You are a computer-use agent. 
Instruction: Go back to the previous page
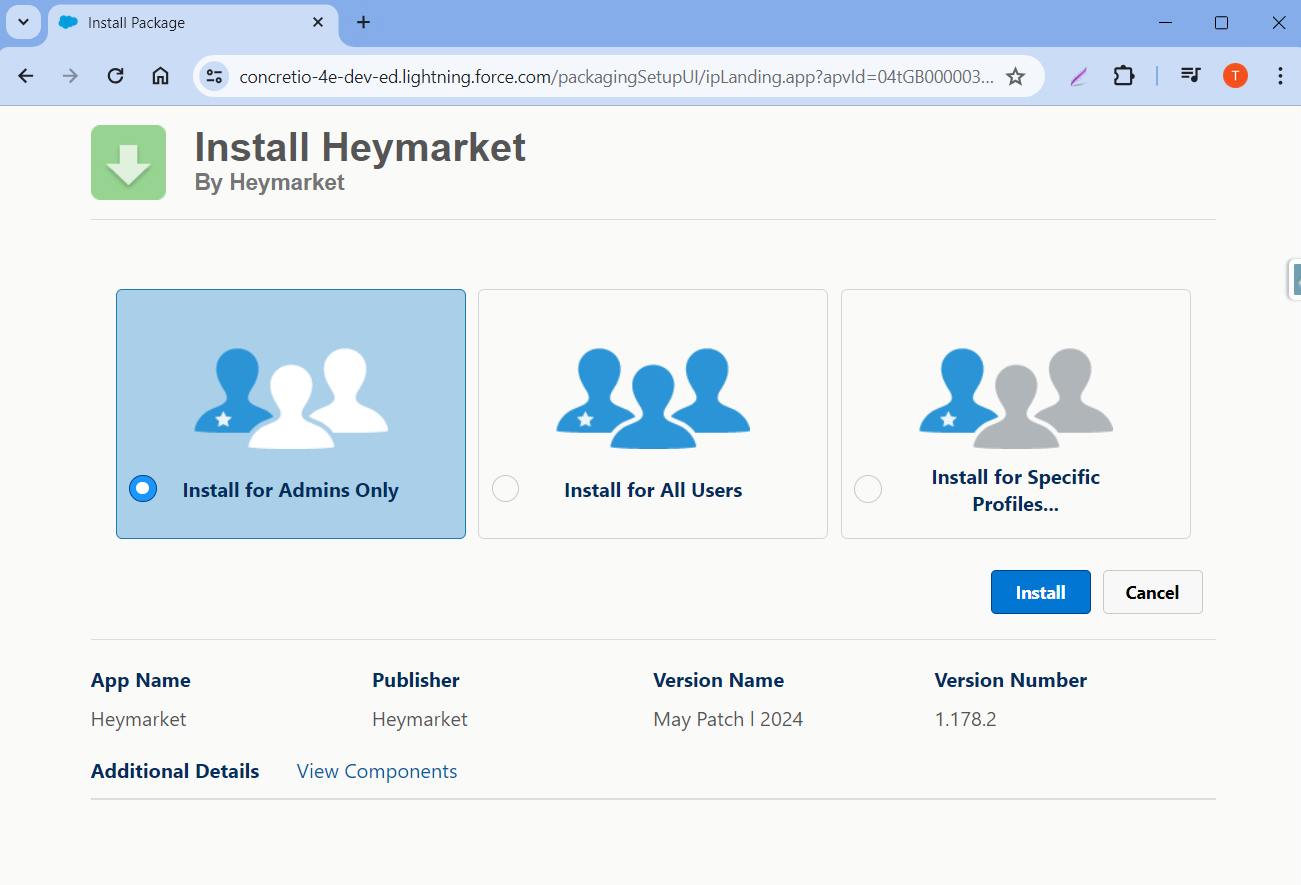[x=26, y=76]
